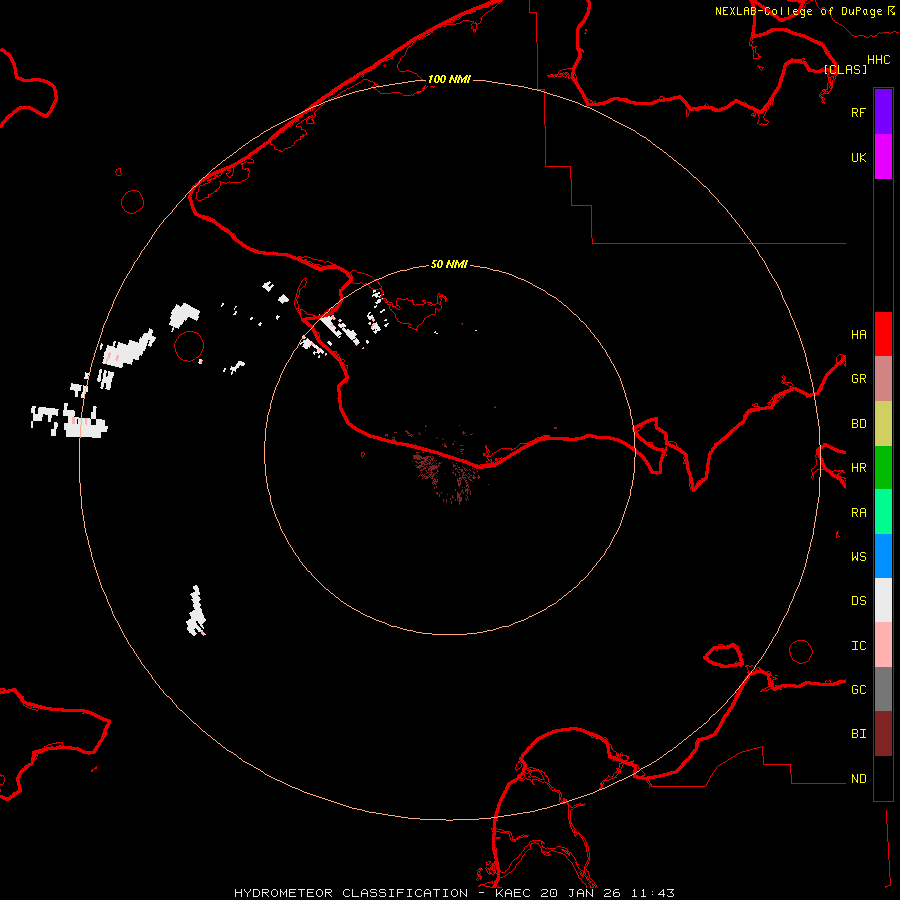The height and width of the screenshot is (900, 900).
Task: Click the purple RF legend color swatch
Action: [883, 112]
